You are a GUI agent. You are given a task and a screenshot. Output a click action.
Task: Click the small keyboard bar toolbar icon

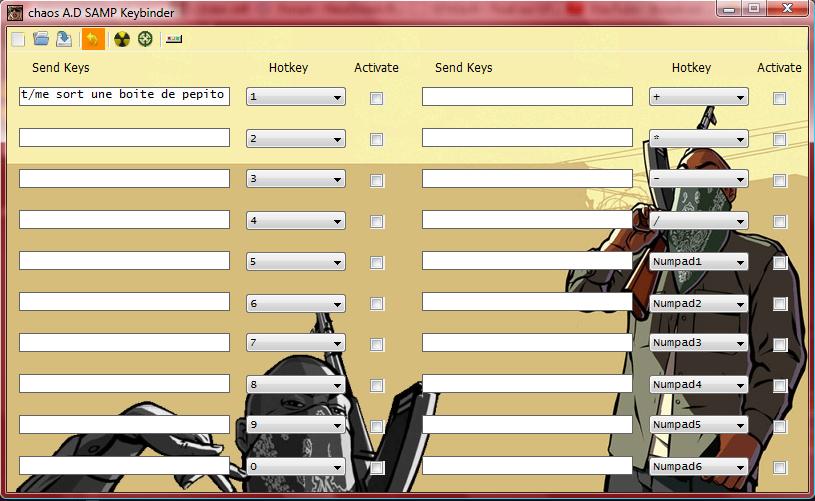tap(174, 39)
